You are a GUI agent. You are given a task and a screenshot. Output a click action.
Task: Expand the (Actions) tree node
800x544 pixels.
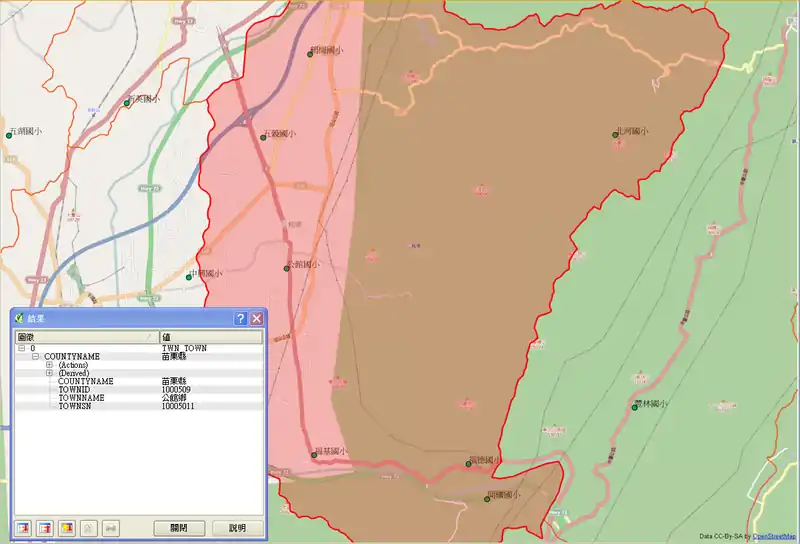coord(49,365)
